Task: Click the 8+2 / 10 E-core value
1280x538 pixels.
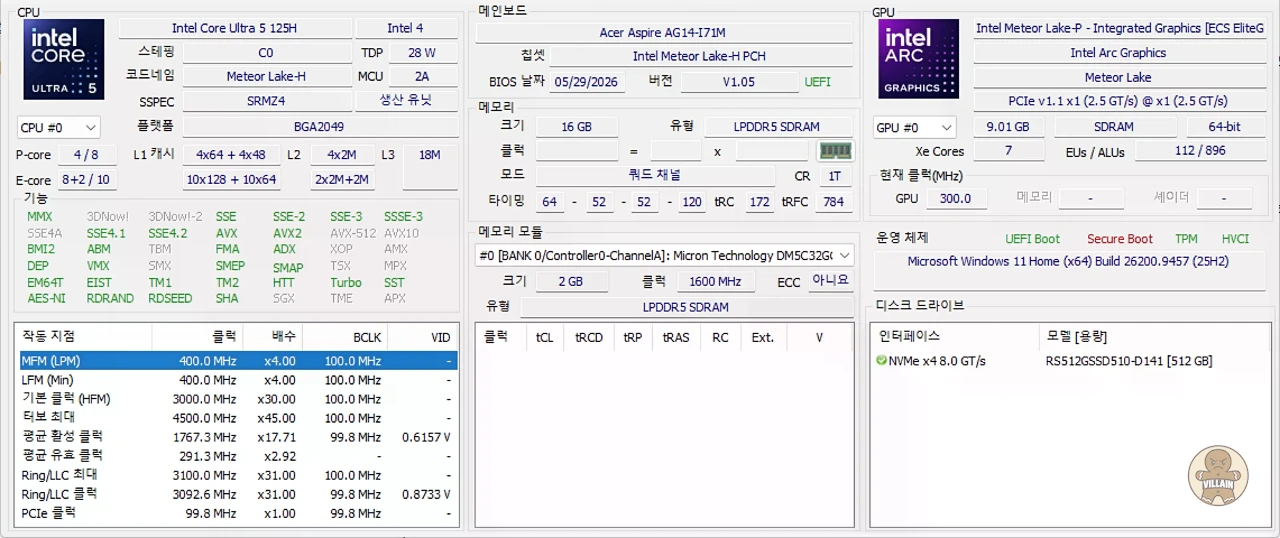Action: pos(86,180)
